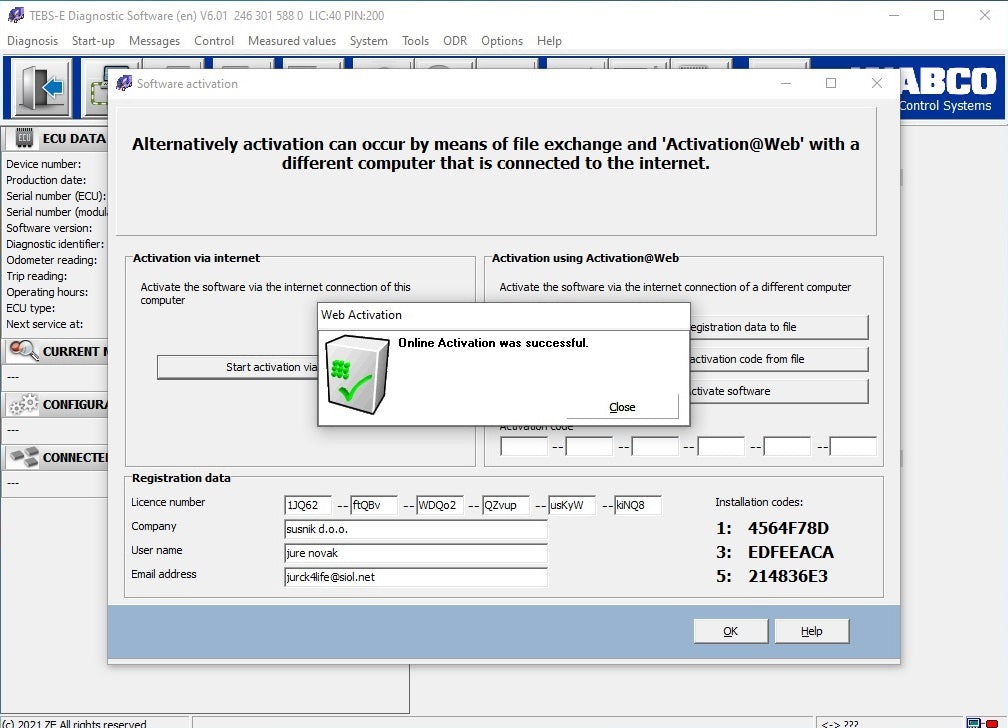Image resolution: width=1008 pixels, height=728 pixels.
Task: Click the green checkmark activation box icon
Action: [357, 374]
